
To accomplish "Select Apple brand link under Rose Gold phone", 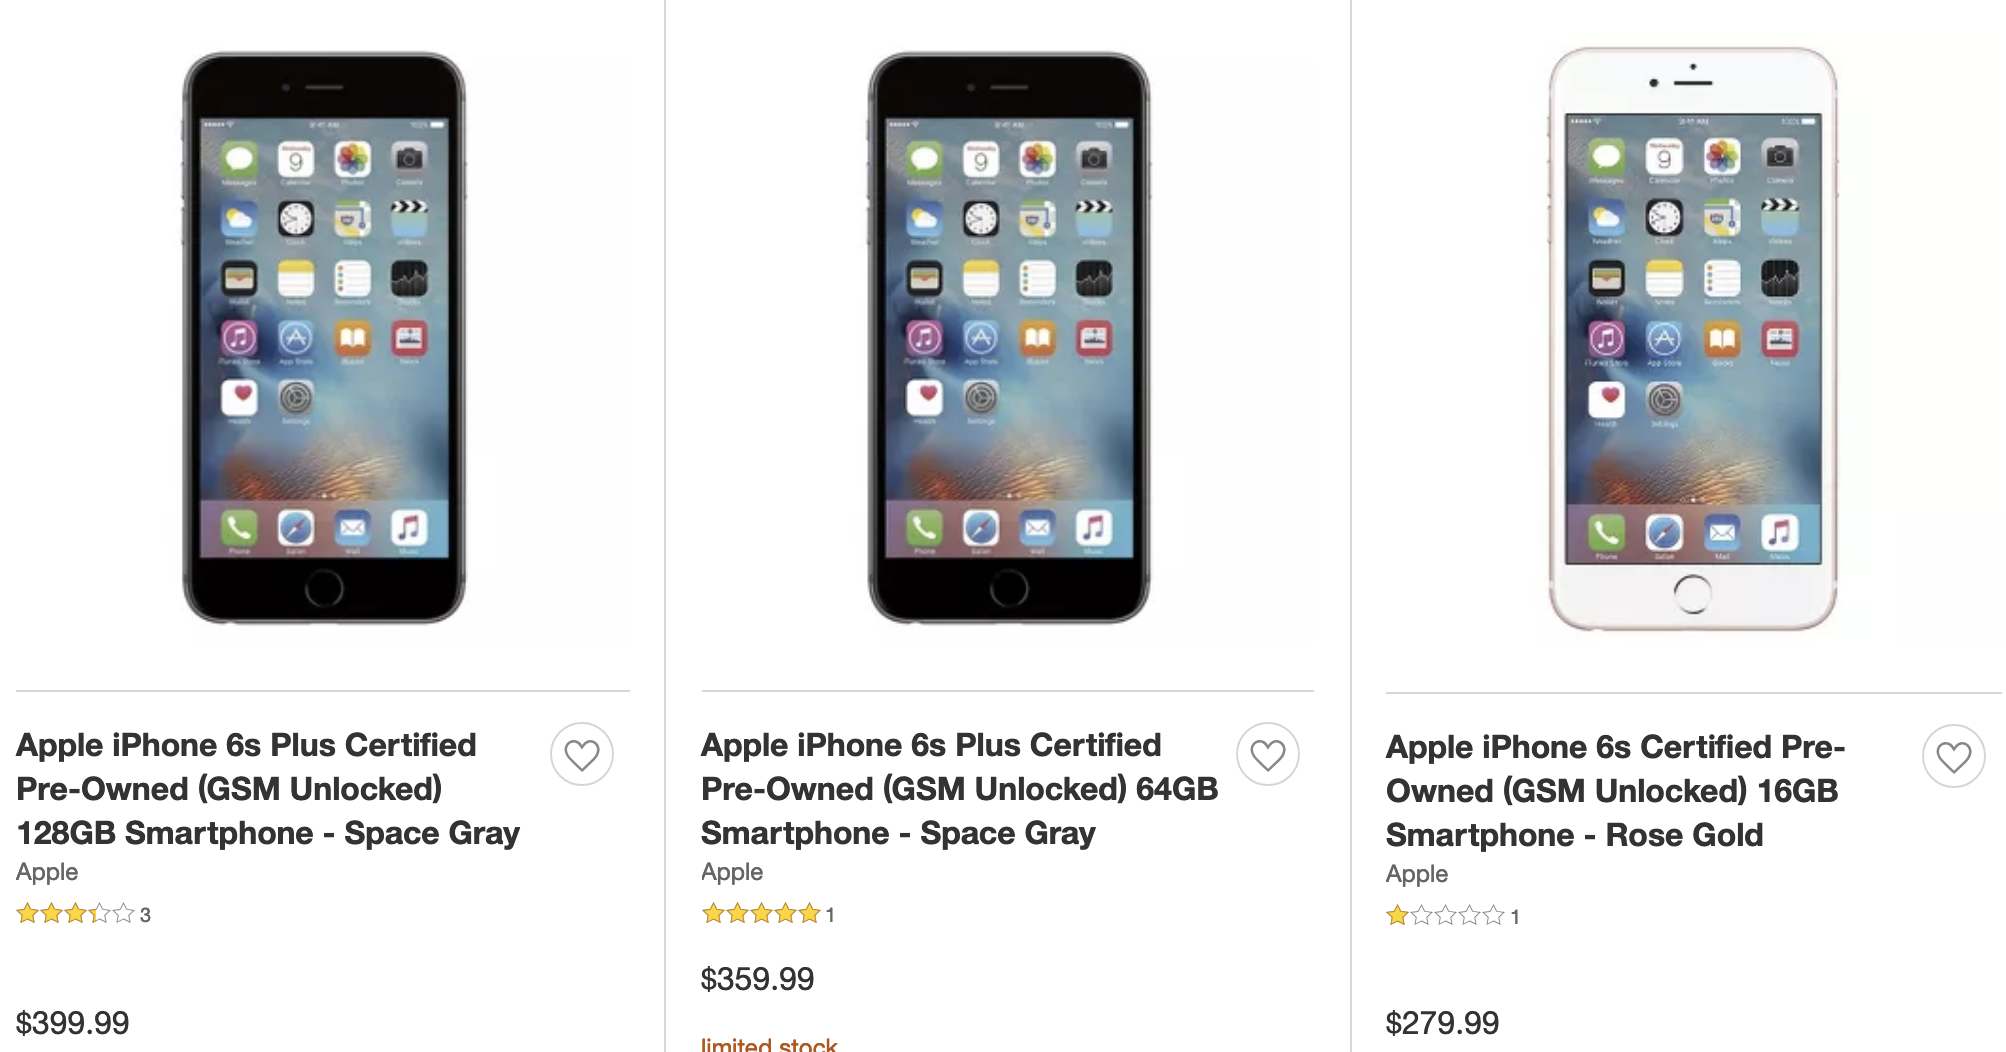I will click(1417, 874).
